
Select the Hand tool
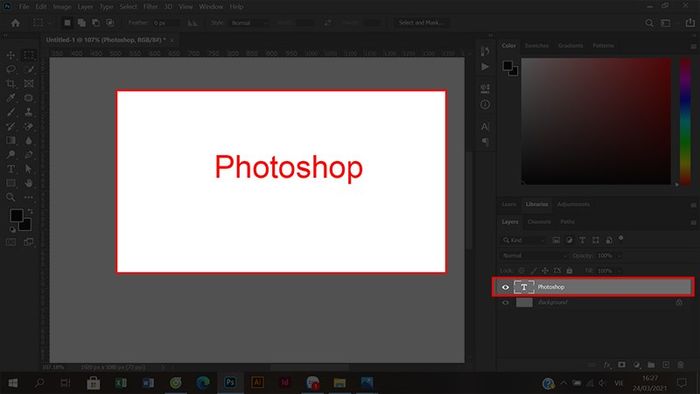29,183
